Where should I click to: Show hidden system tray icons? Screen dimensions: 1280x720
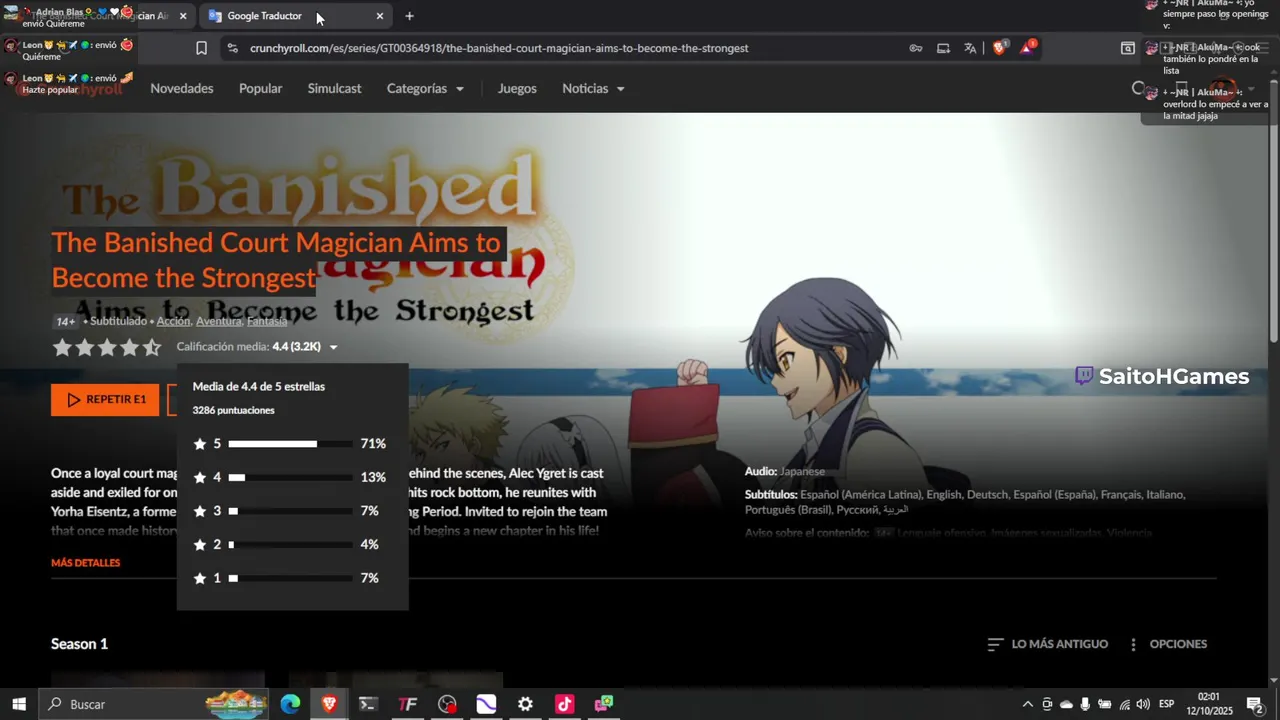pyautogui.click(x=1027, y=704)
